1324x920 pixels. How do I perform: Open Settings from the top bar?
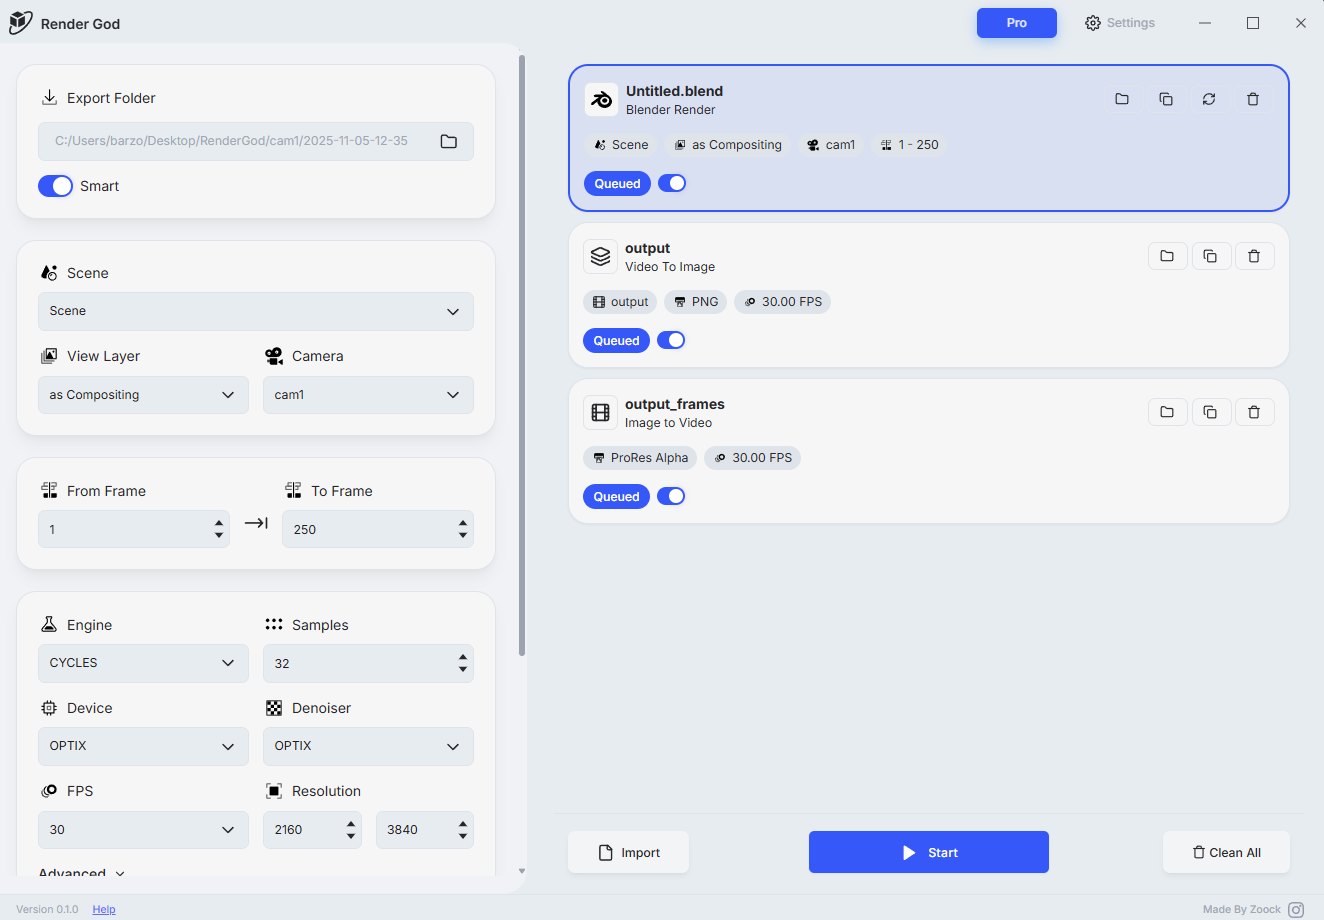[1119, 22]
